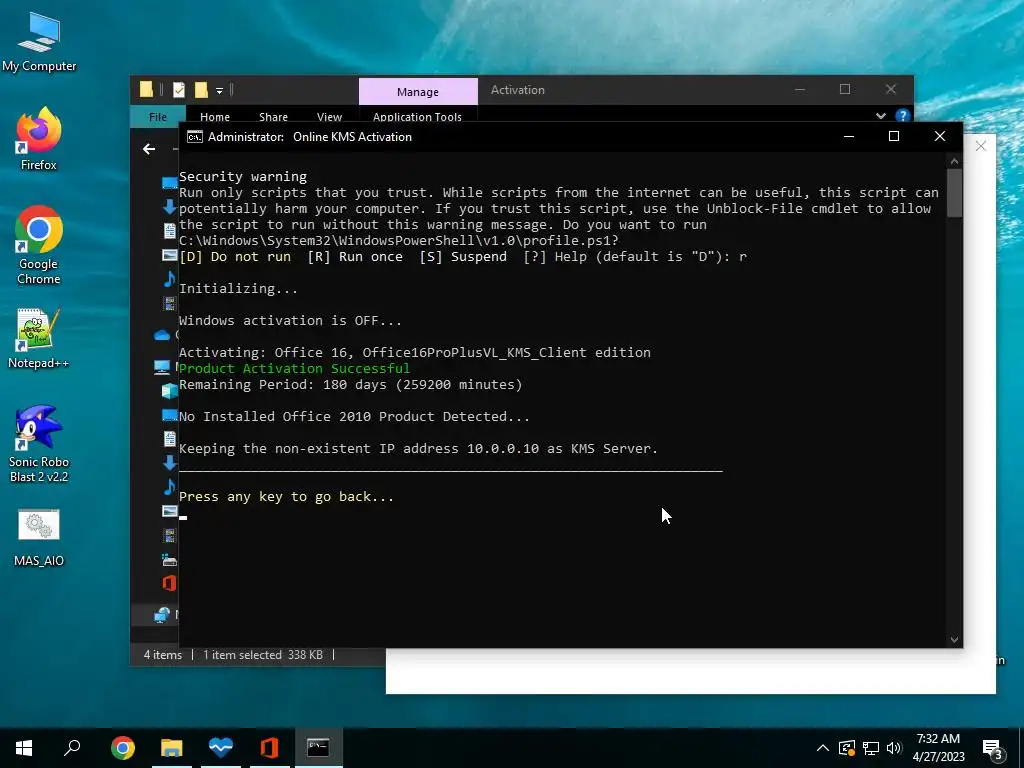This screenshot has width=1024, height=768.
Task: Open the Google Chrome desktop shortcut
Action: click(39, 245)
